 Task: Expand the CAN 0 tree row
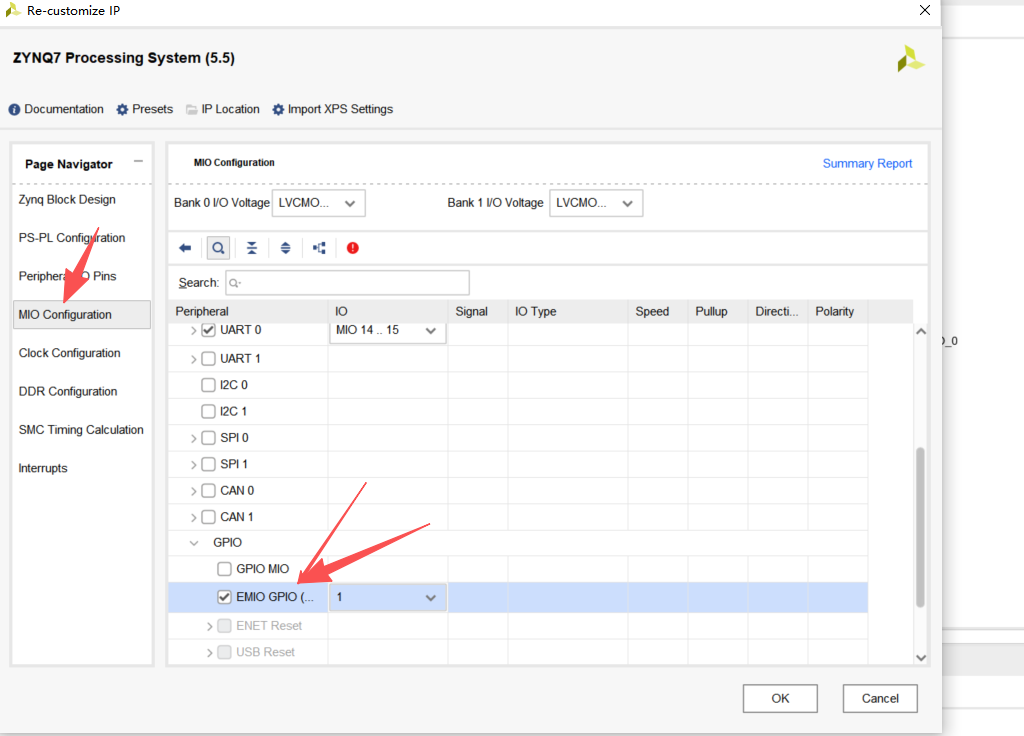tap(193, 491)
